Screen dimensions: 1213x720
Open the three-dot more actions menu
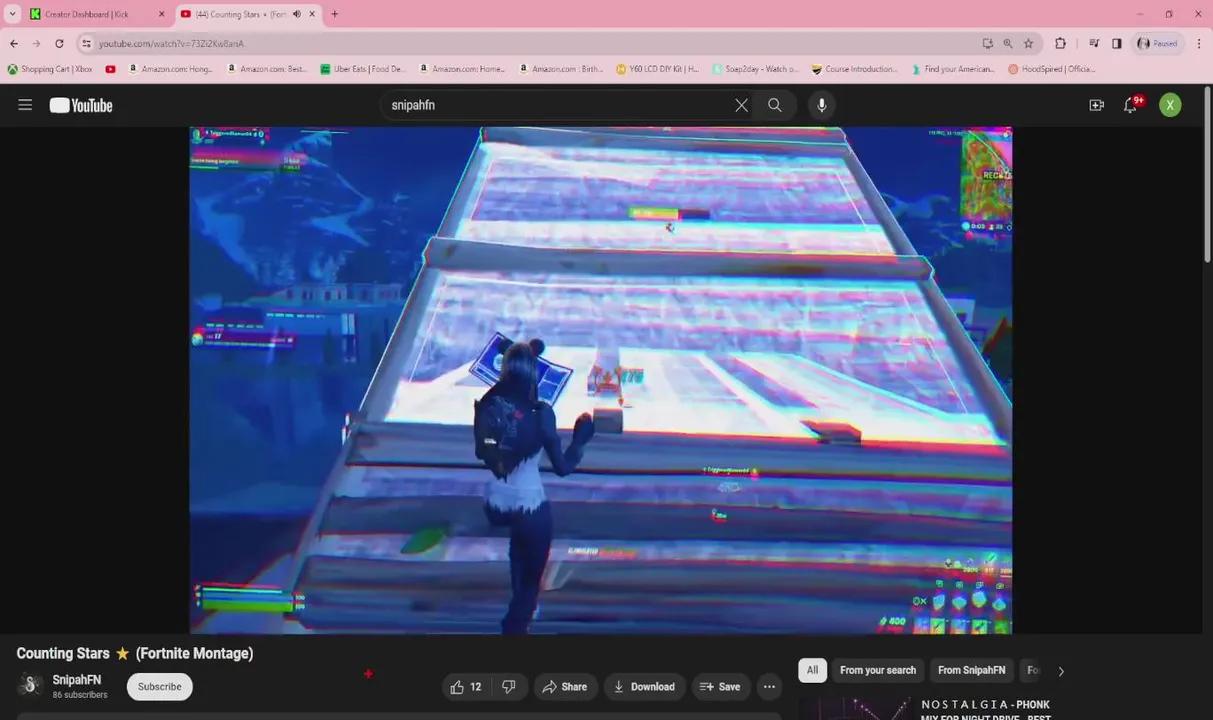(x=769, y=687)
